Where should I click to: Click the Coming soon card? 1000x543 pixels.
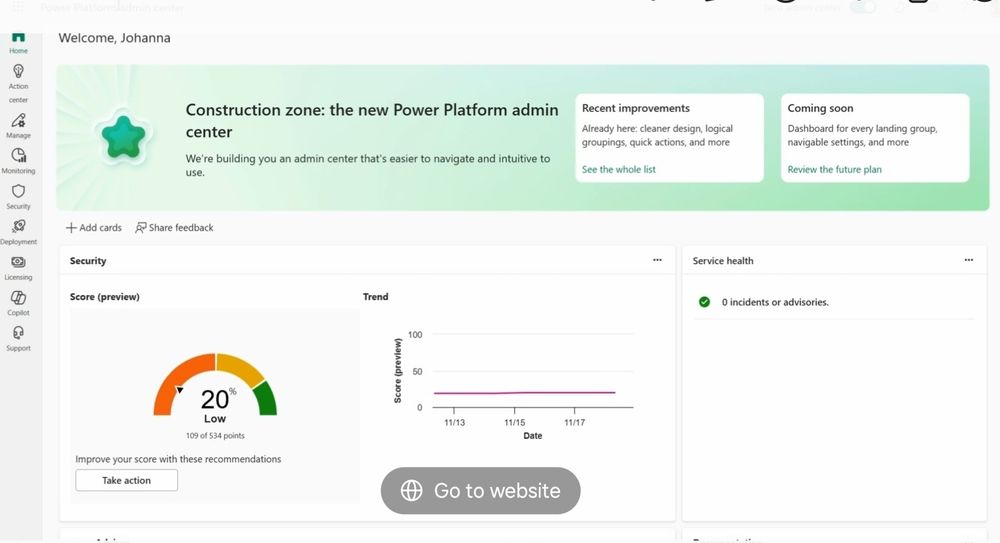coord(875,138)
